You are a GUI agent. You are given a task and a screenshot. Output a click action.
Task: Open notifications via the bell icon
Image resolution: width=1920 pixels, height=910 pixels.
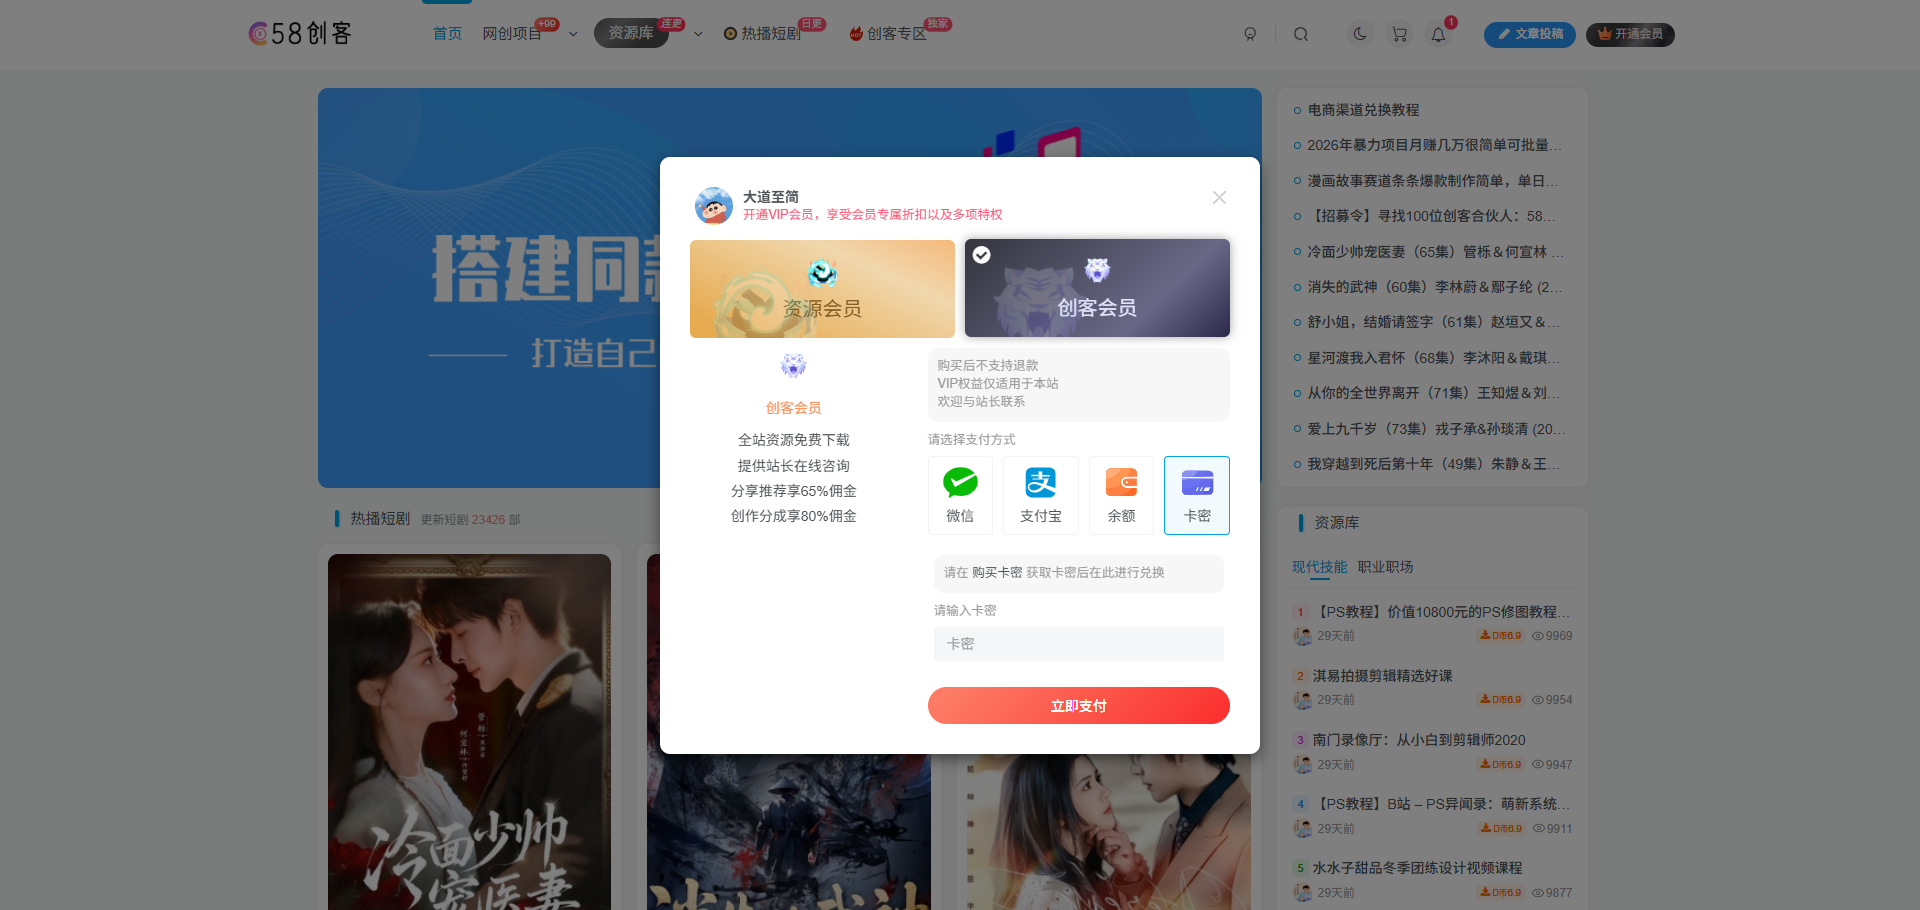coord(1438,33)
